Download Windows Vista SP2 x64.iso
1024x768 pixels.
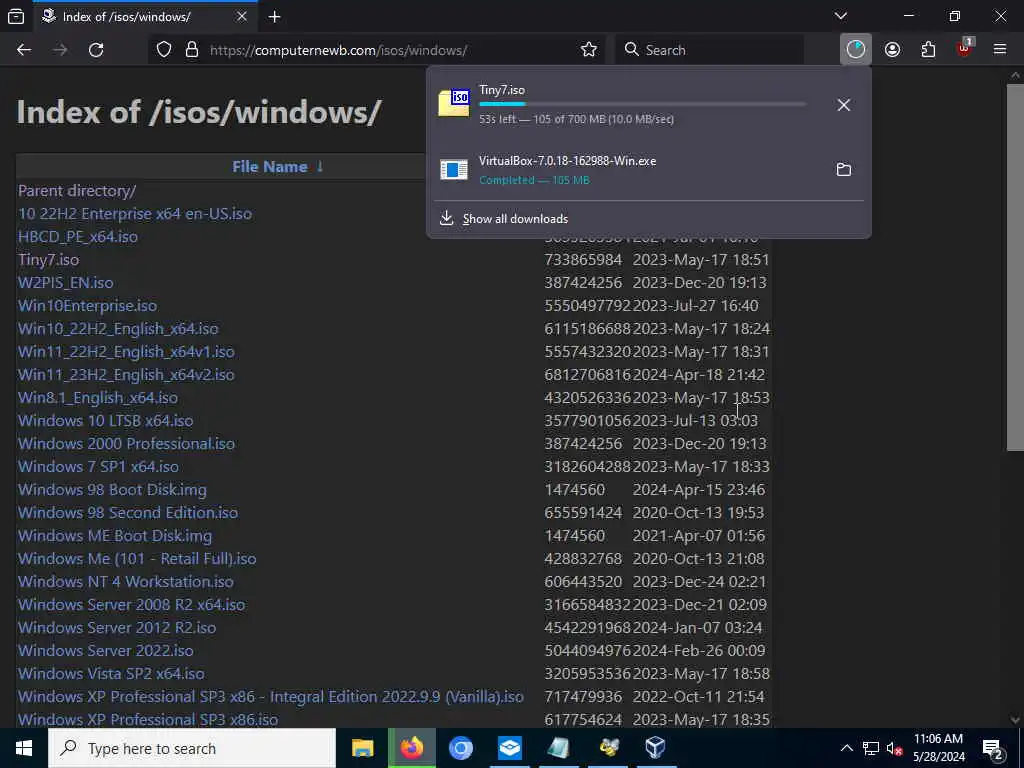coord(111,673)
